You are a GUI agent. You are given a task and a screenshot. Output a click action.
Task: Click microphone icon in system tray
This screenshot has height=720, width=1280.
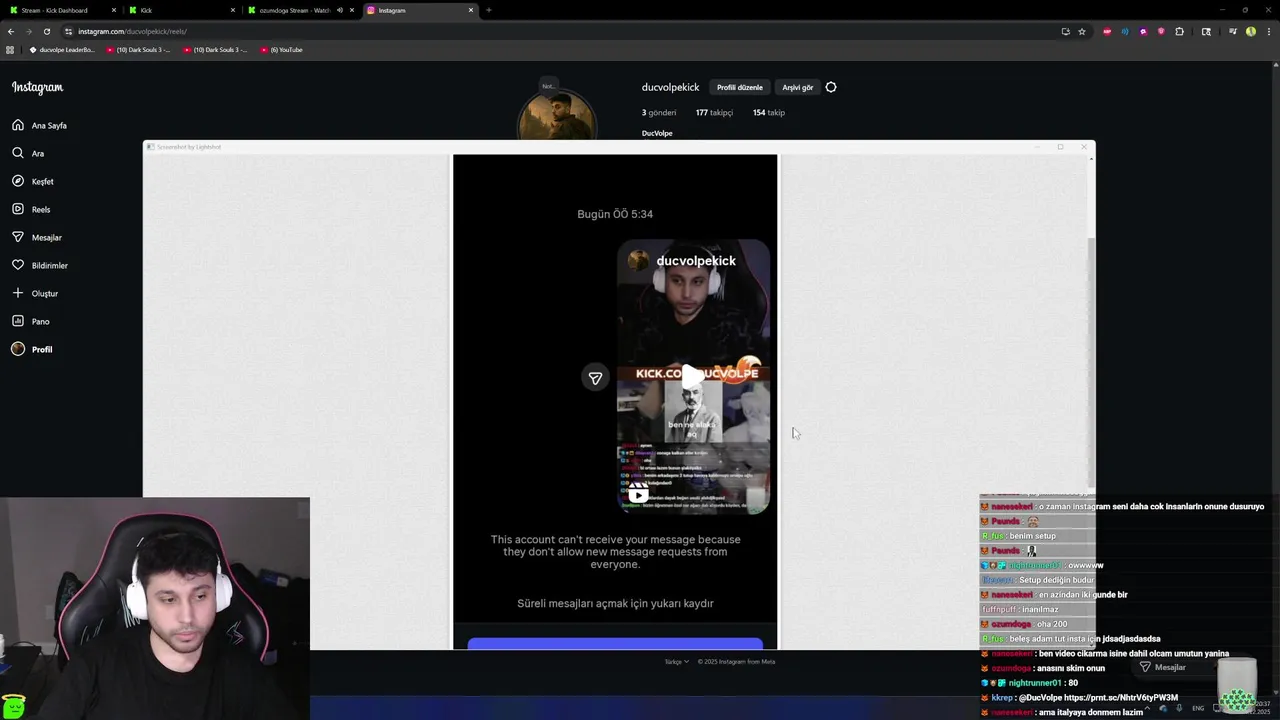pyautogui.click(x=1179, y=708)
